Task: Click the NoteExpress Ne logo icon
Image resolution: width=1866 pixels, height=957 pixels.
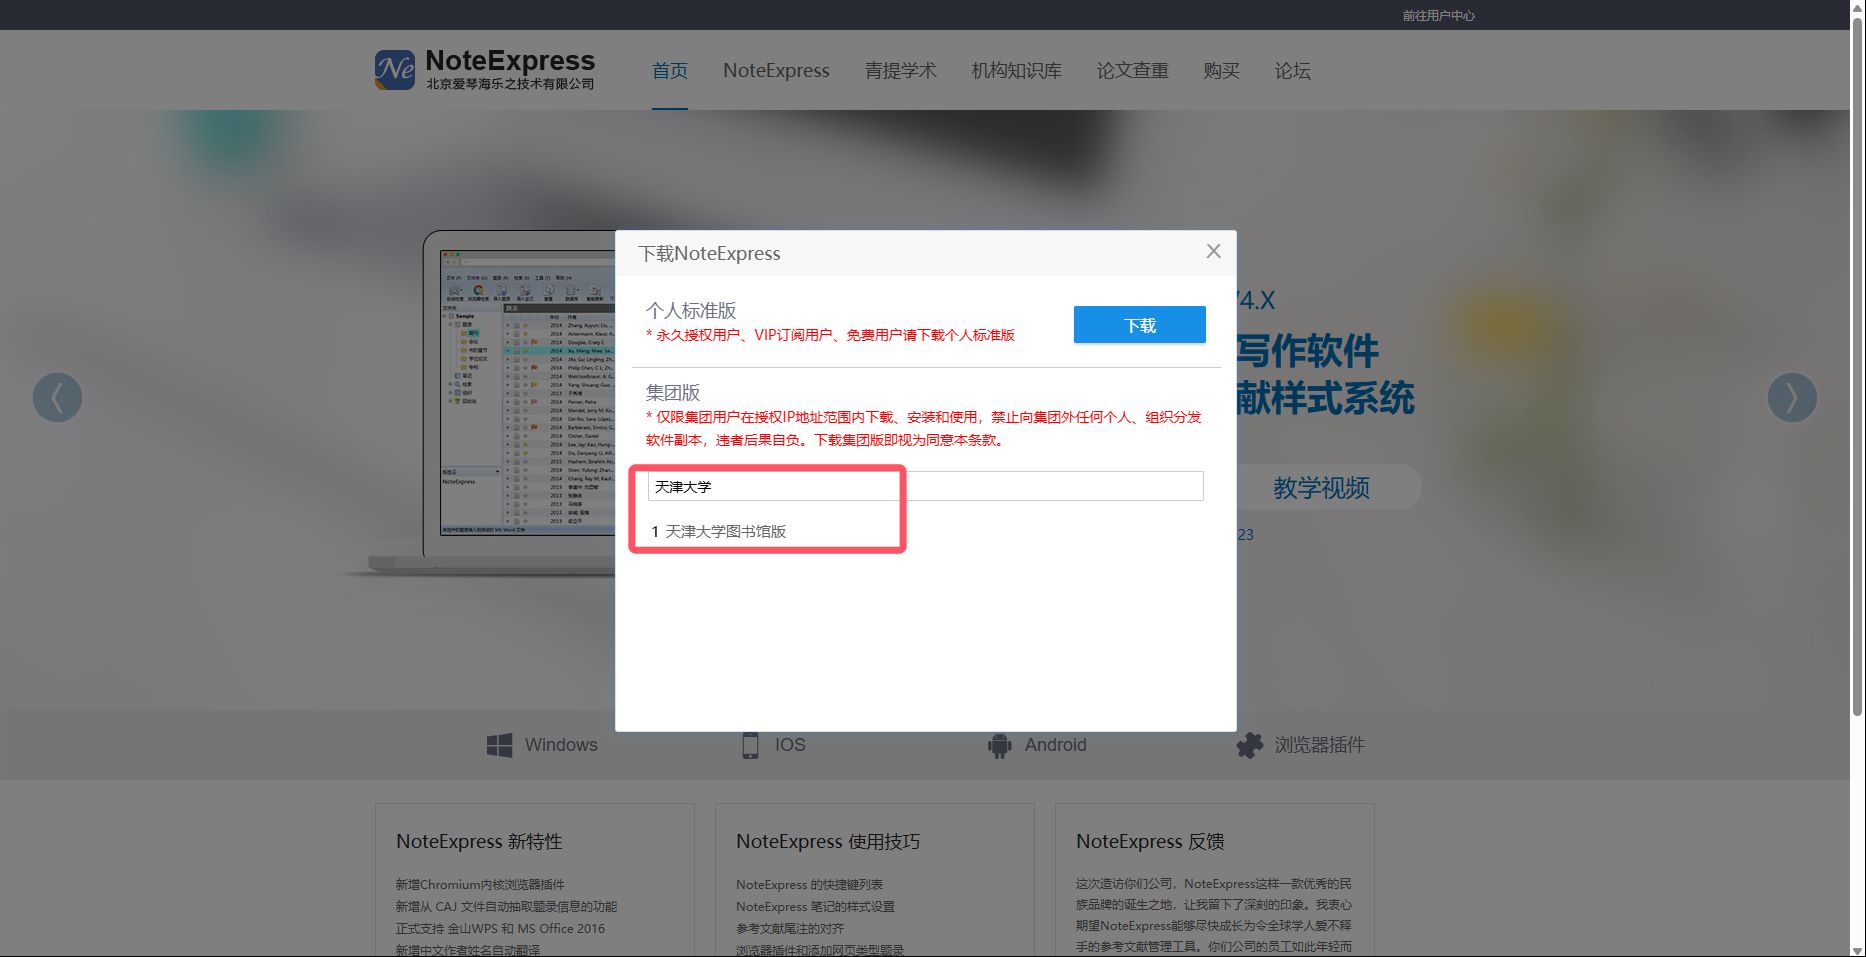Action: pyautogui.click(x=395, y=70)
